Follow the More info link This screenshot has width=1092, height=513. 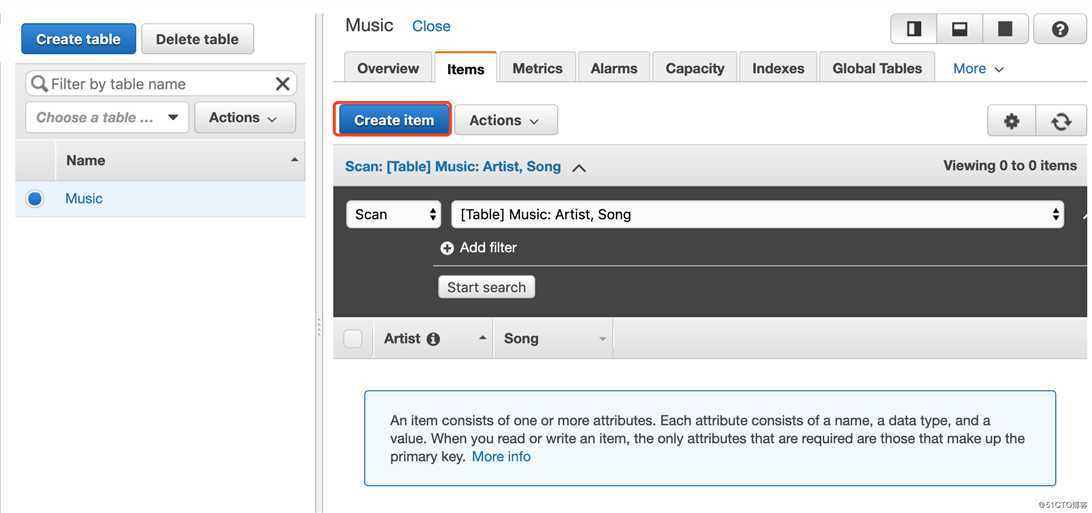[x=501, y=457]
